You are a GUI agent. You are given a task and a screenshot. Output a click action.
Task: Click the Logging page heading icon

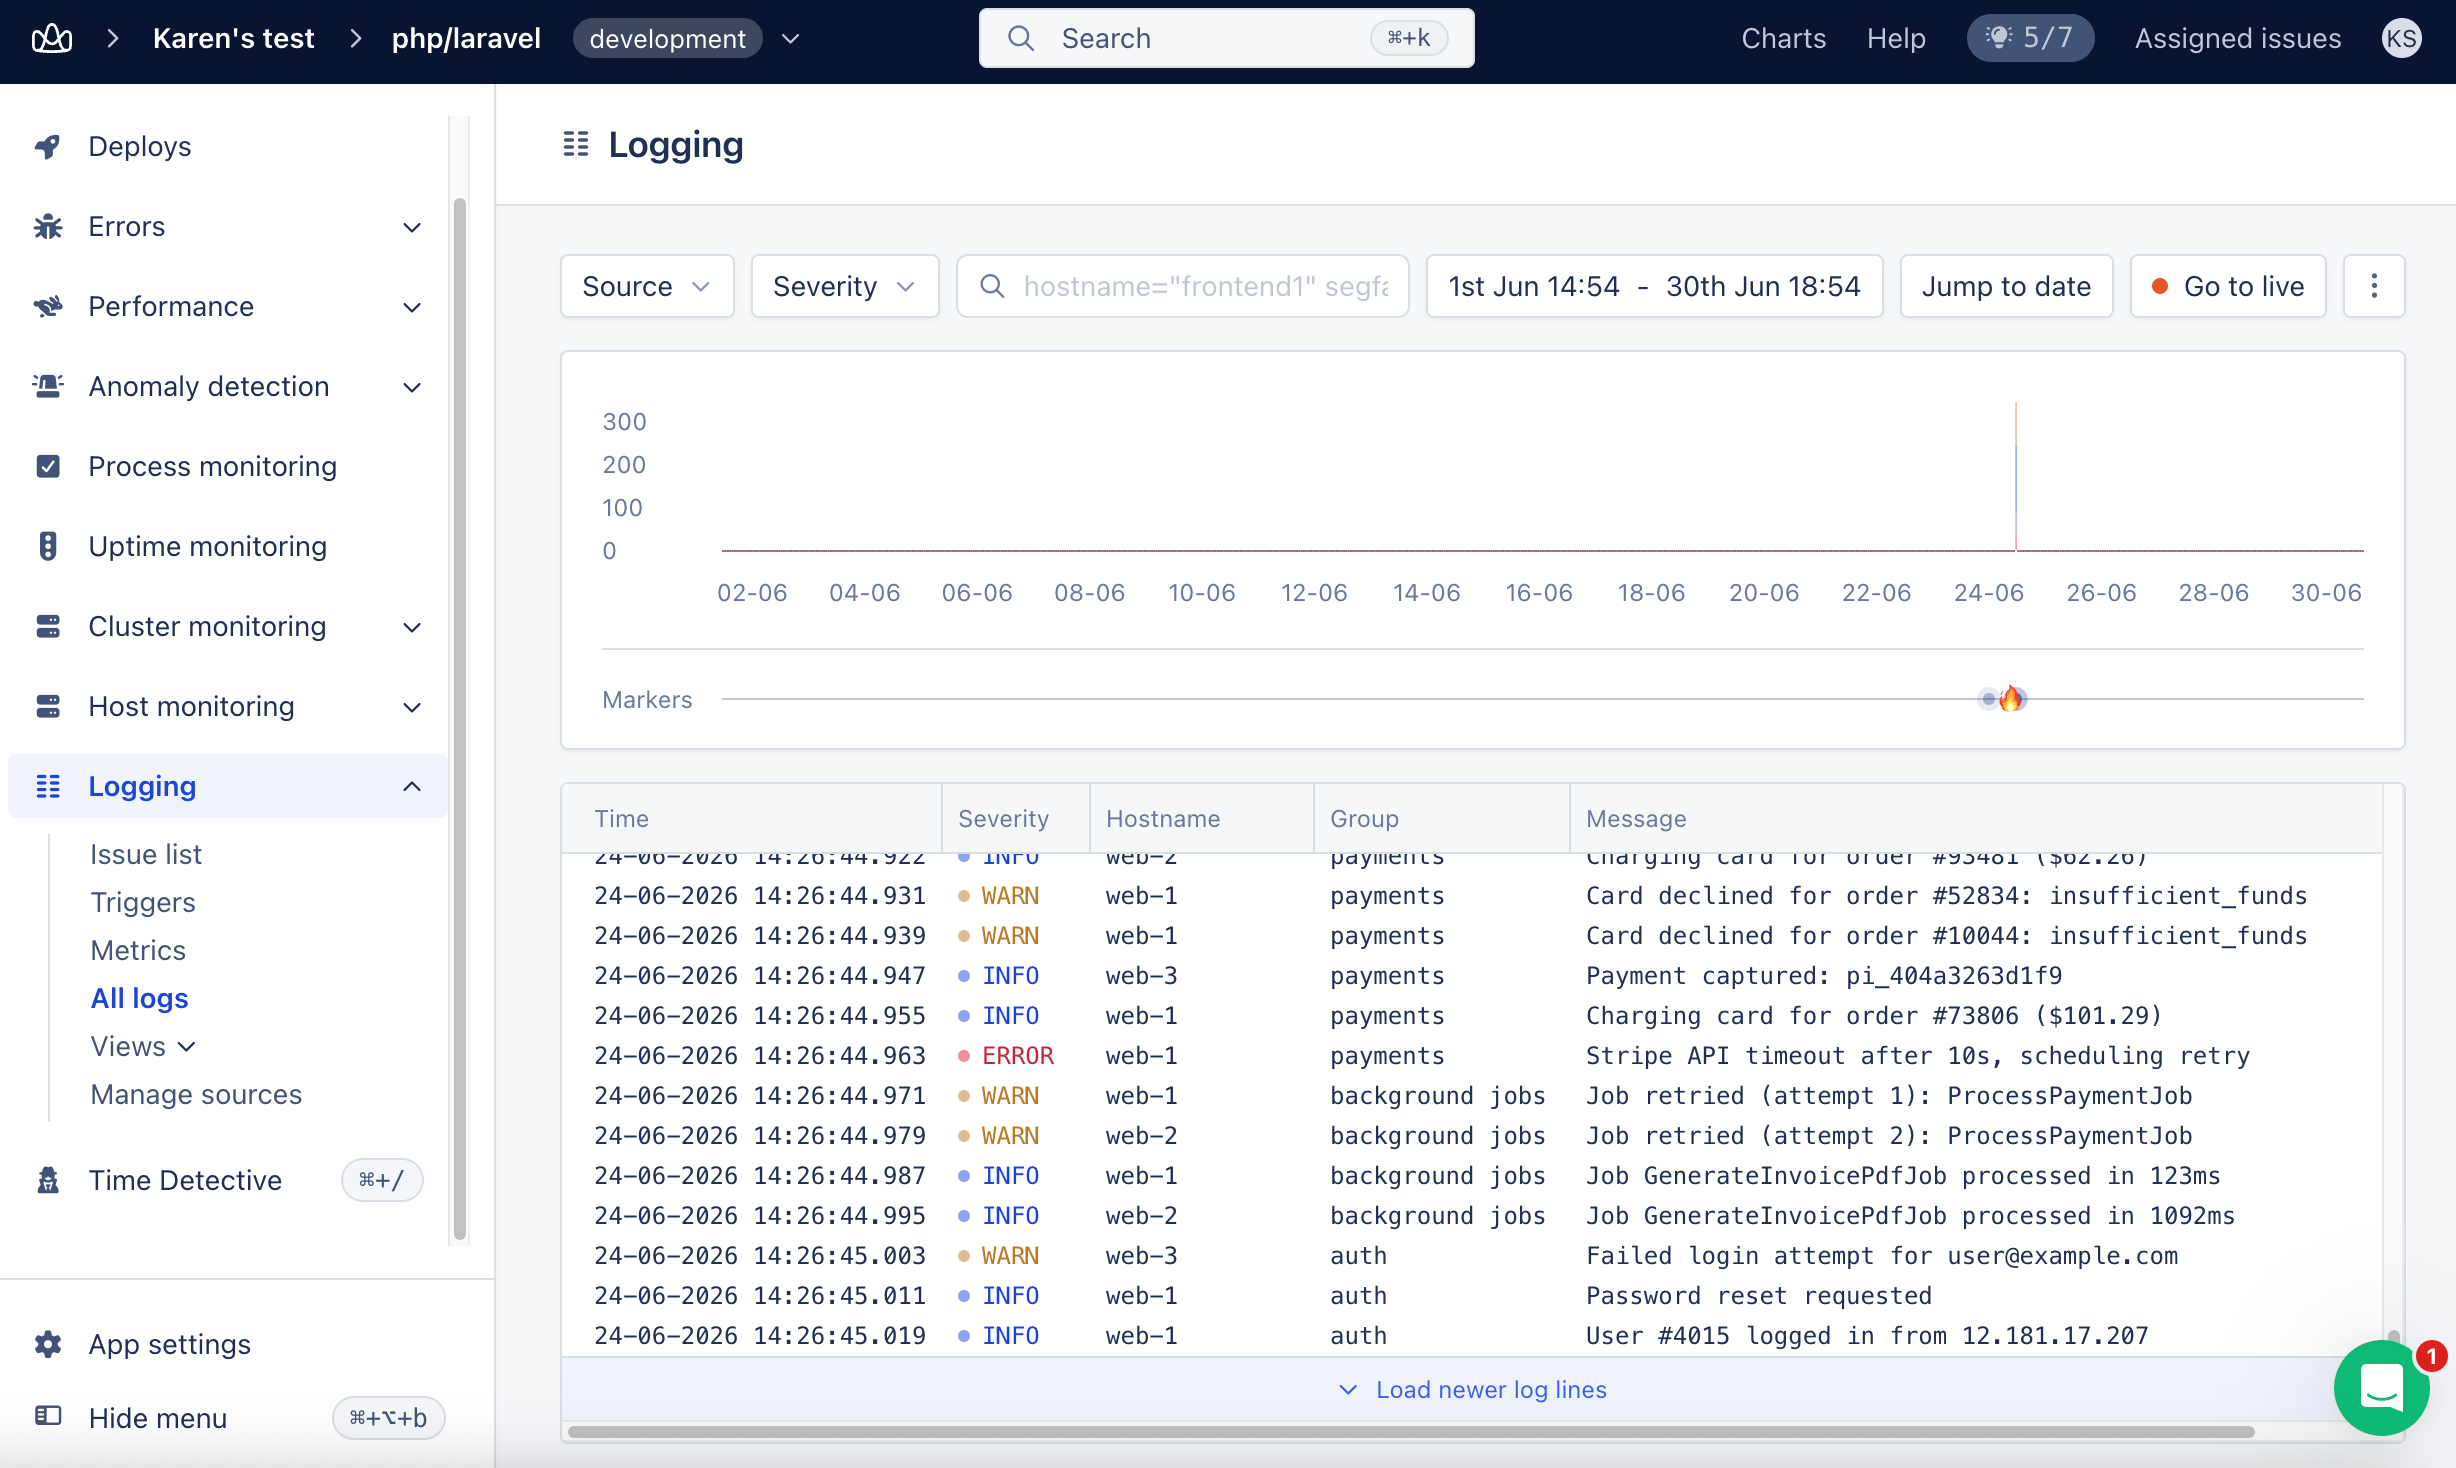[575, 145]
